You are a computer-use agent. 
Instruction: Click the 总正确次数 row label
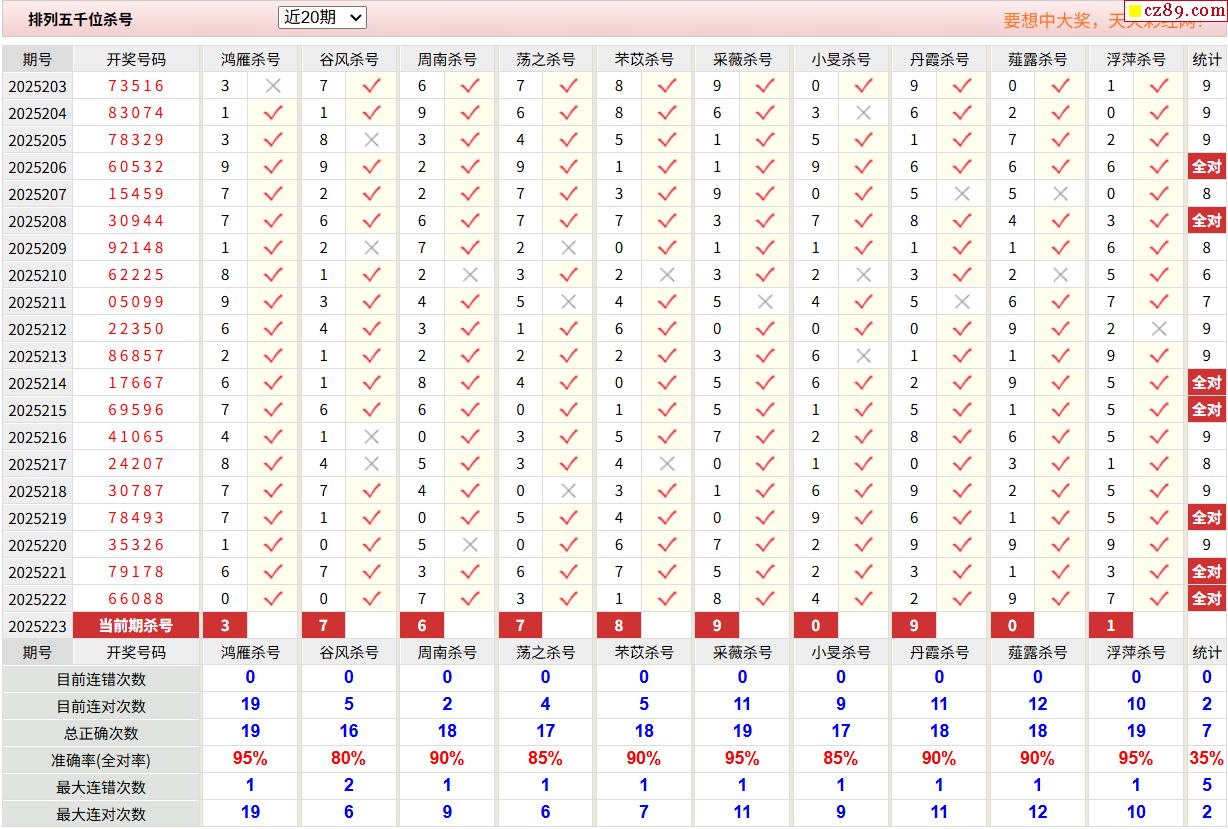[101, 733]
